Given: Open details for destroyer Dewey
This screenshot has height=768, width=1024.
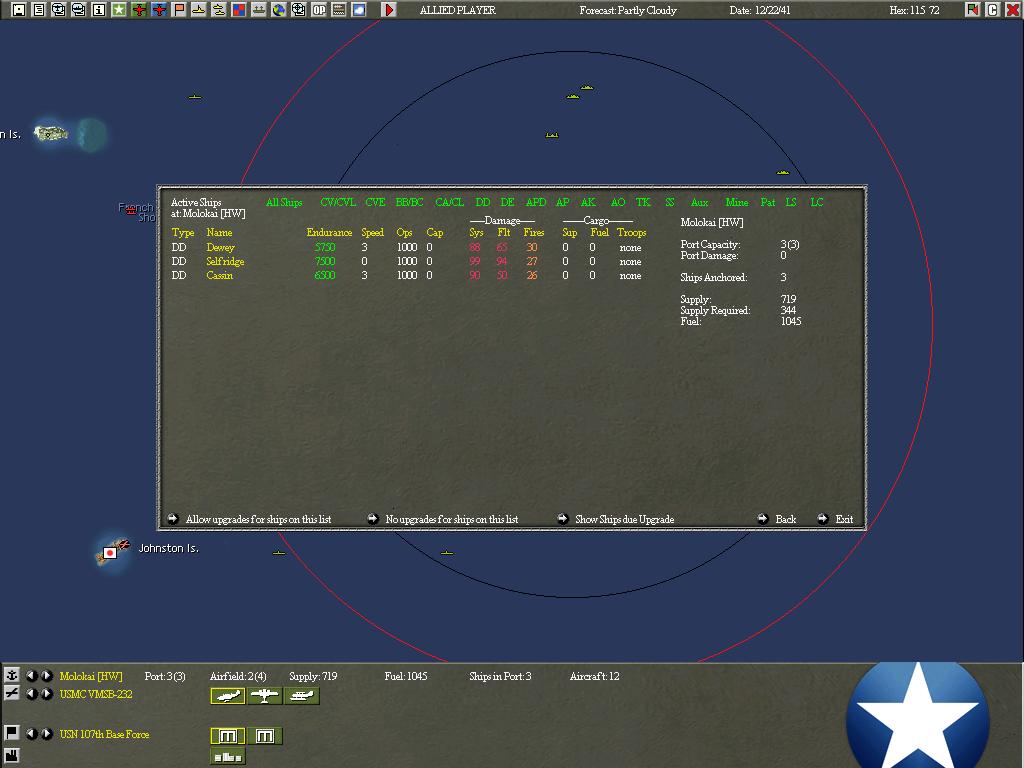Looking at the screenshot, I should (x=220, y=248).
